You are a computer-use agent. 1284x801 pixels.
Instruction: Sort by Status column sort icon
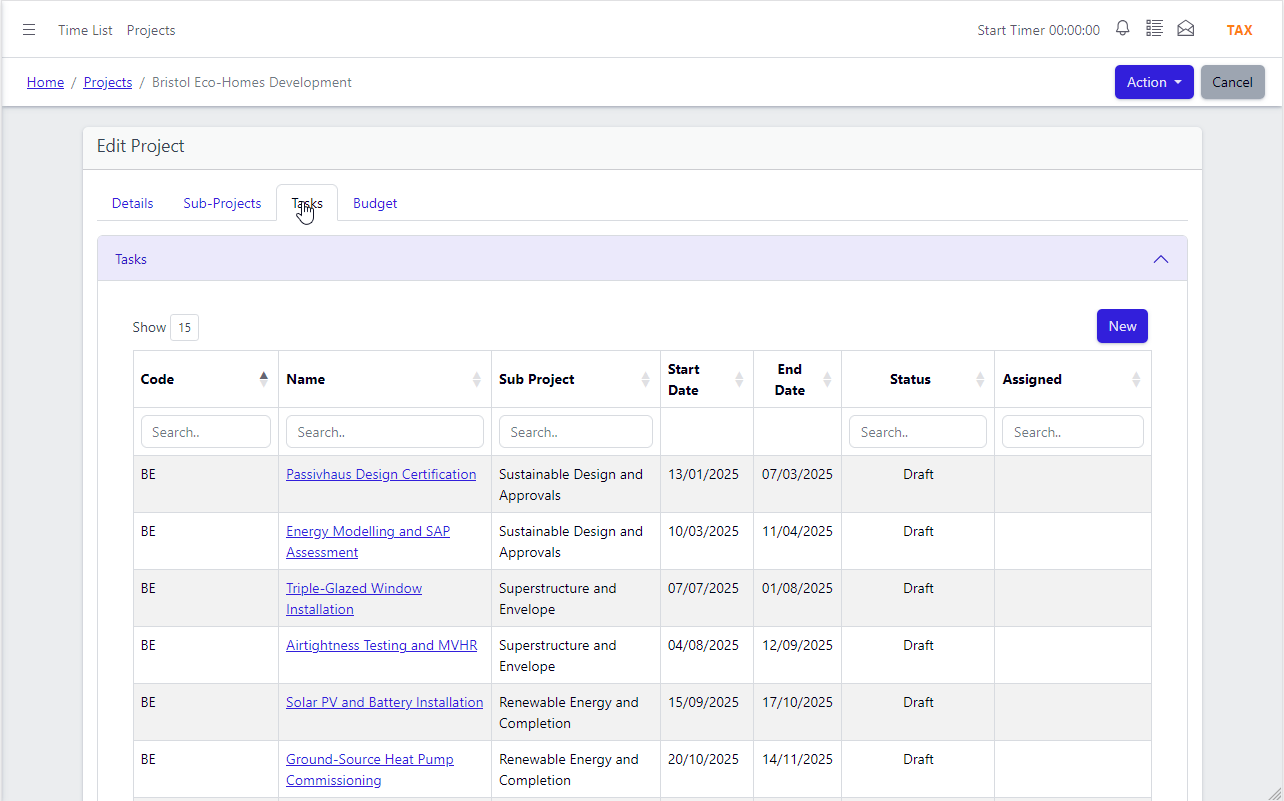[980, 379]
